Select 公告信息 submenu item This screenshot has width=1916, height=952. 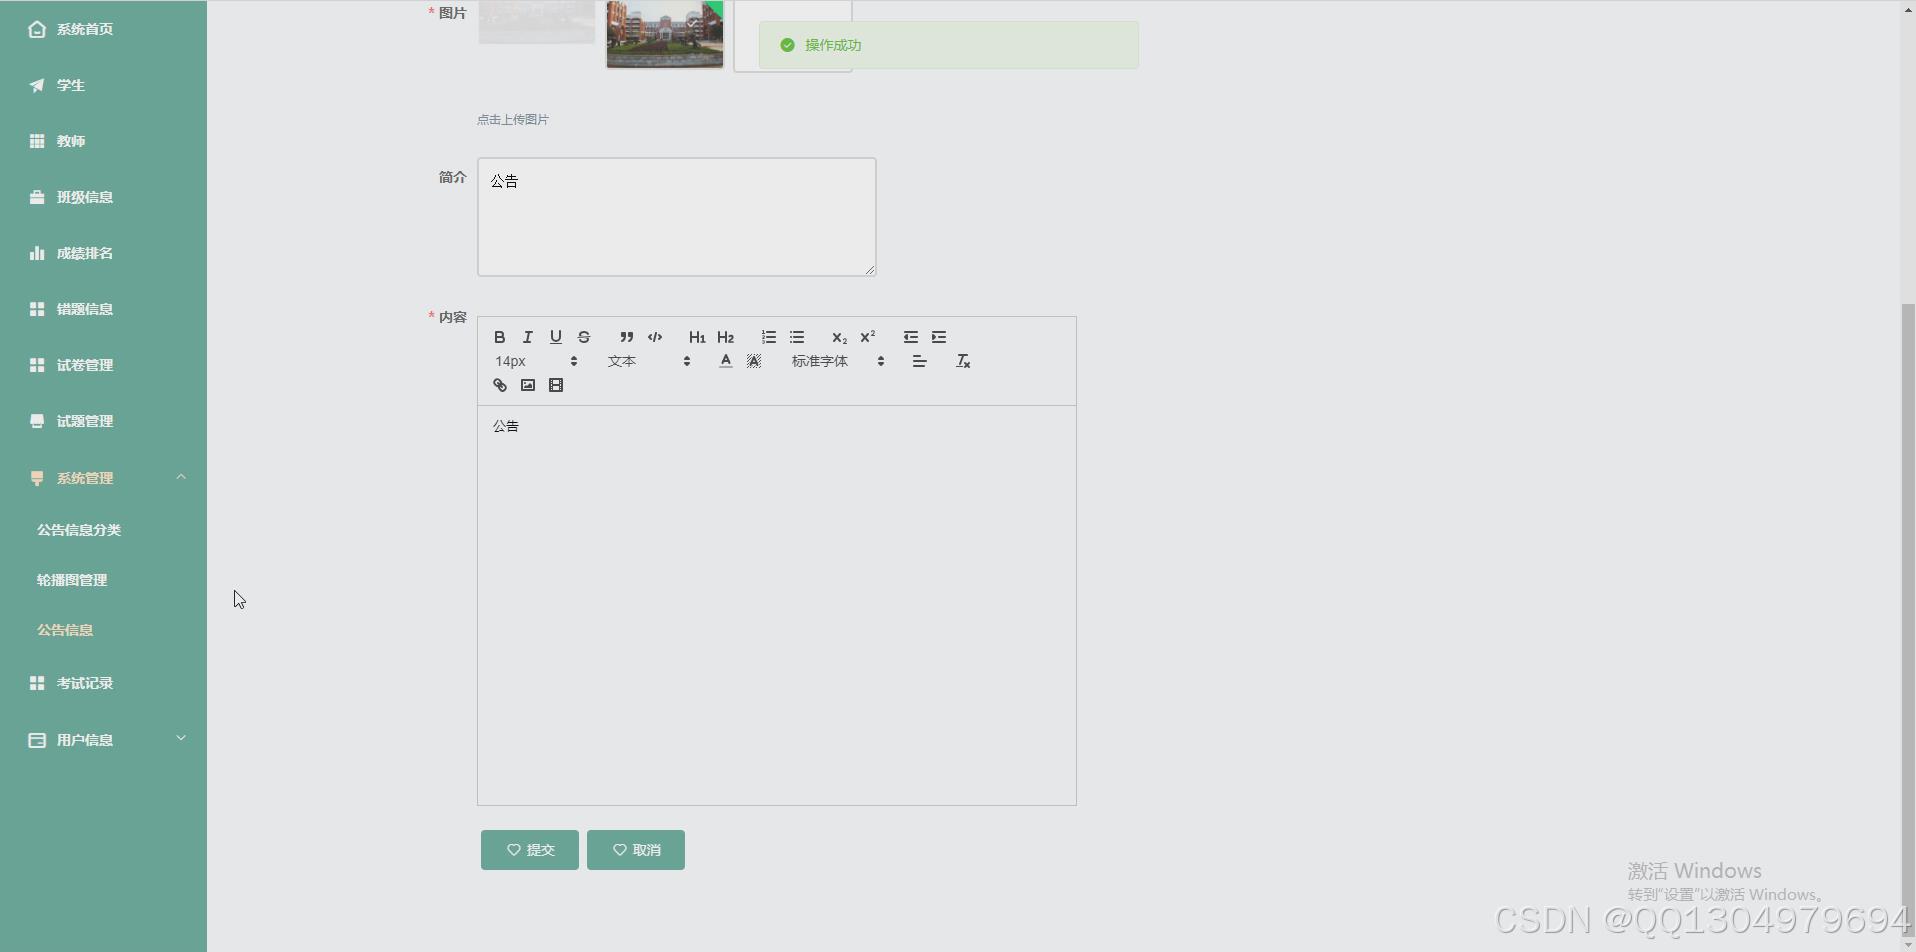pos(65,630)
